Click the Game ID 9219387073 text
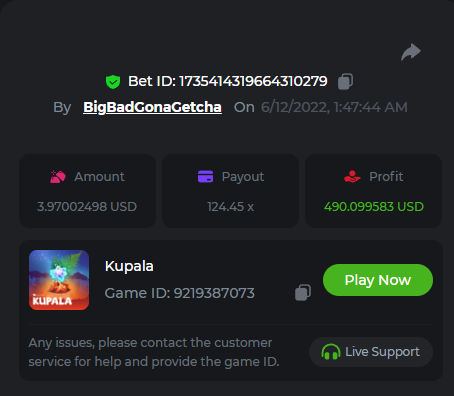454x396 pixels. [180, 293]
